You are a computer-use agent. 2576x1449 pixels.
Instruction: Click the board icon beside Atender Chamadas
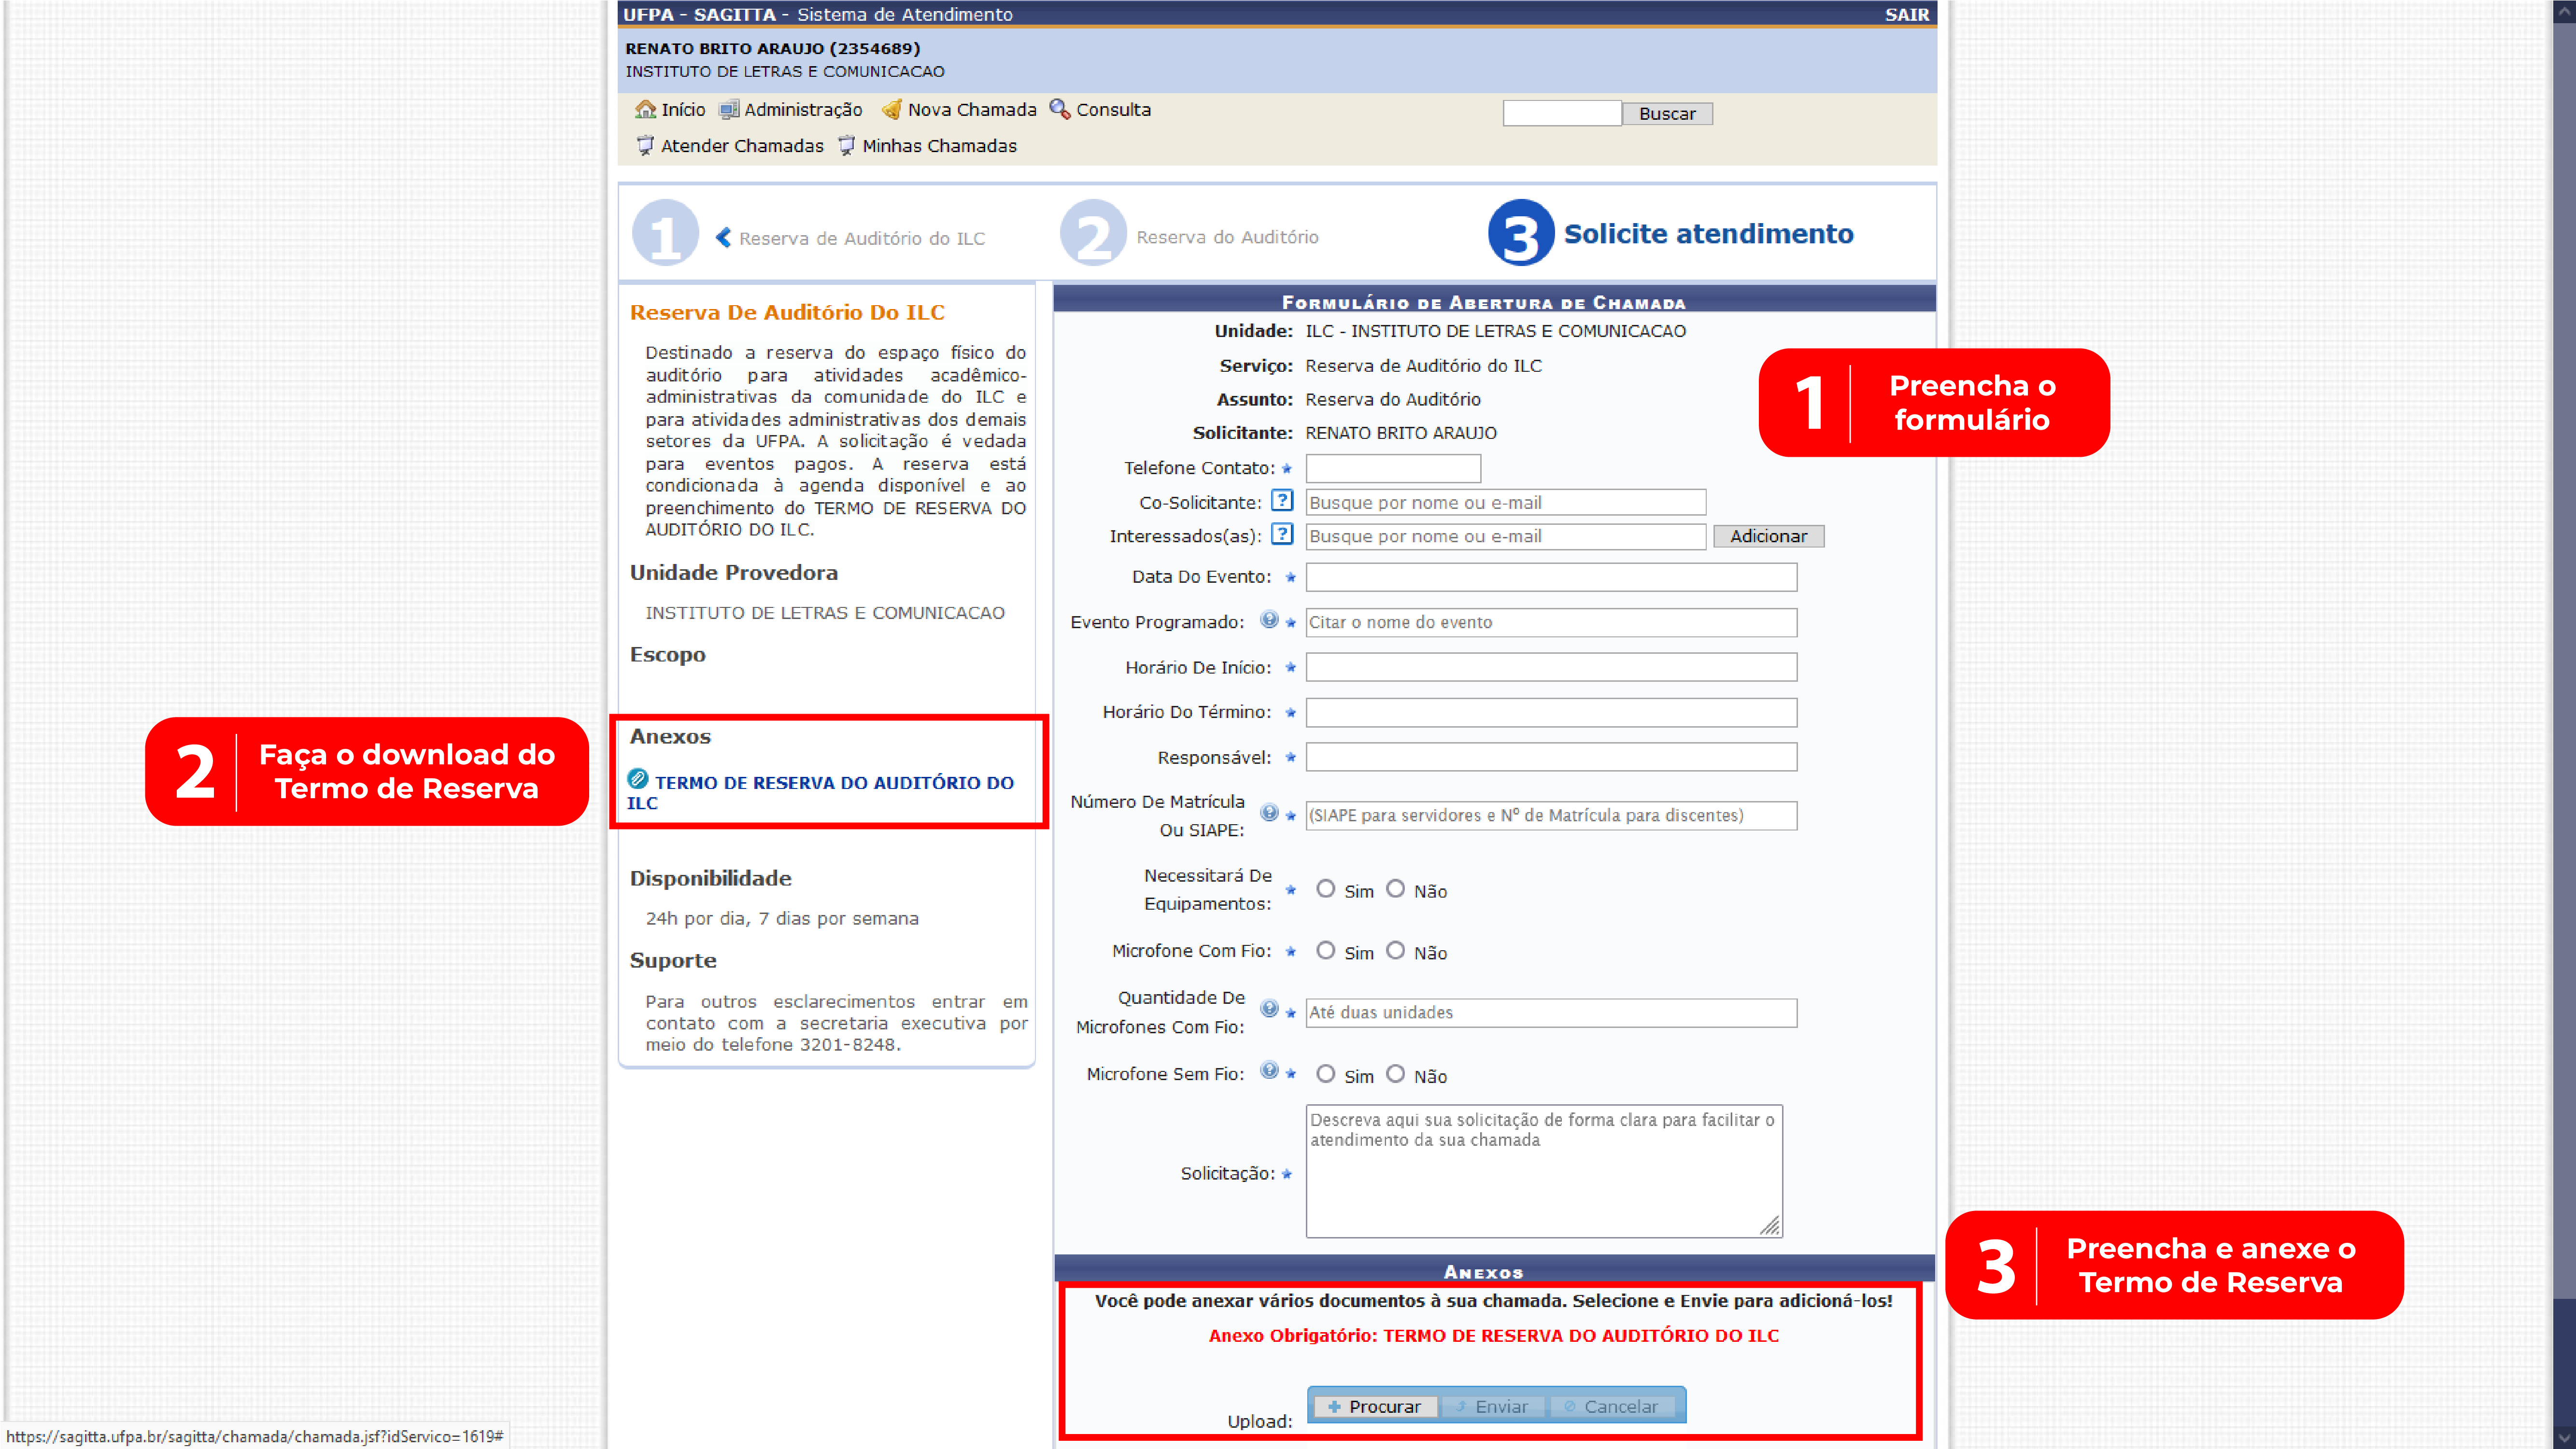pyautogui.click(x=646, y=146)
